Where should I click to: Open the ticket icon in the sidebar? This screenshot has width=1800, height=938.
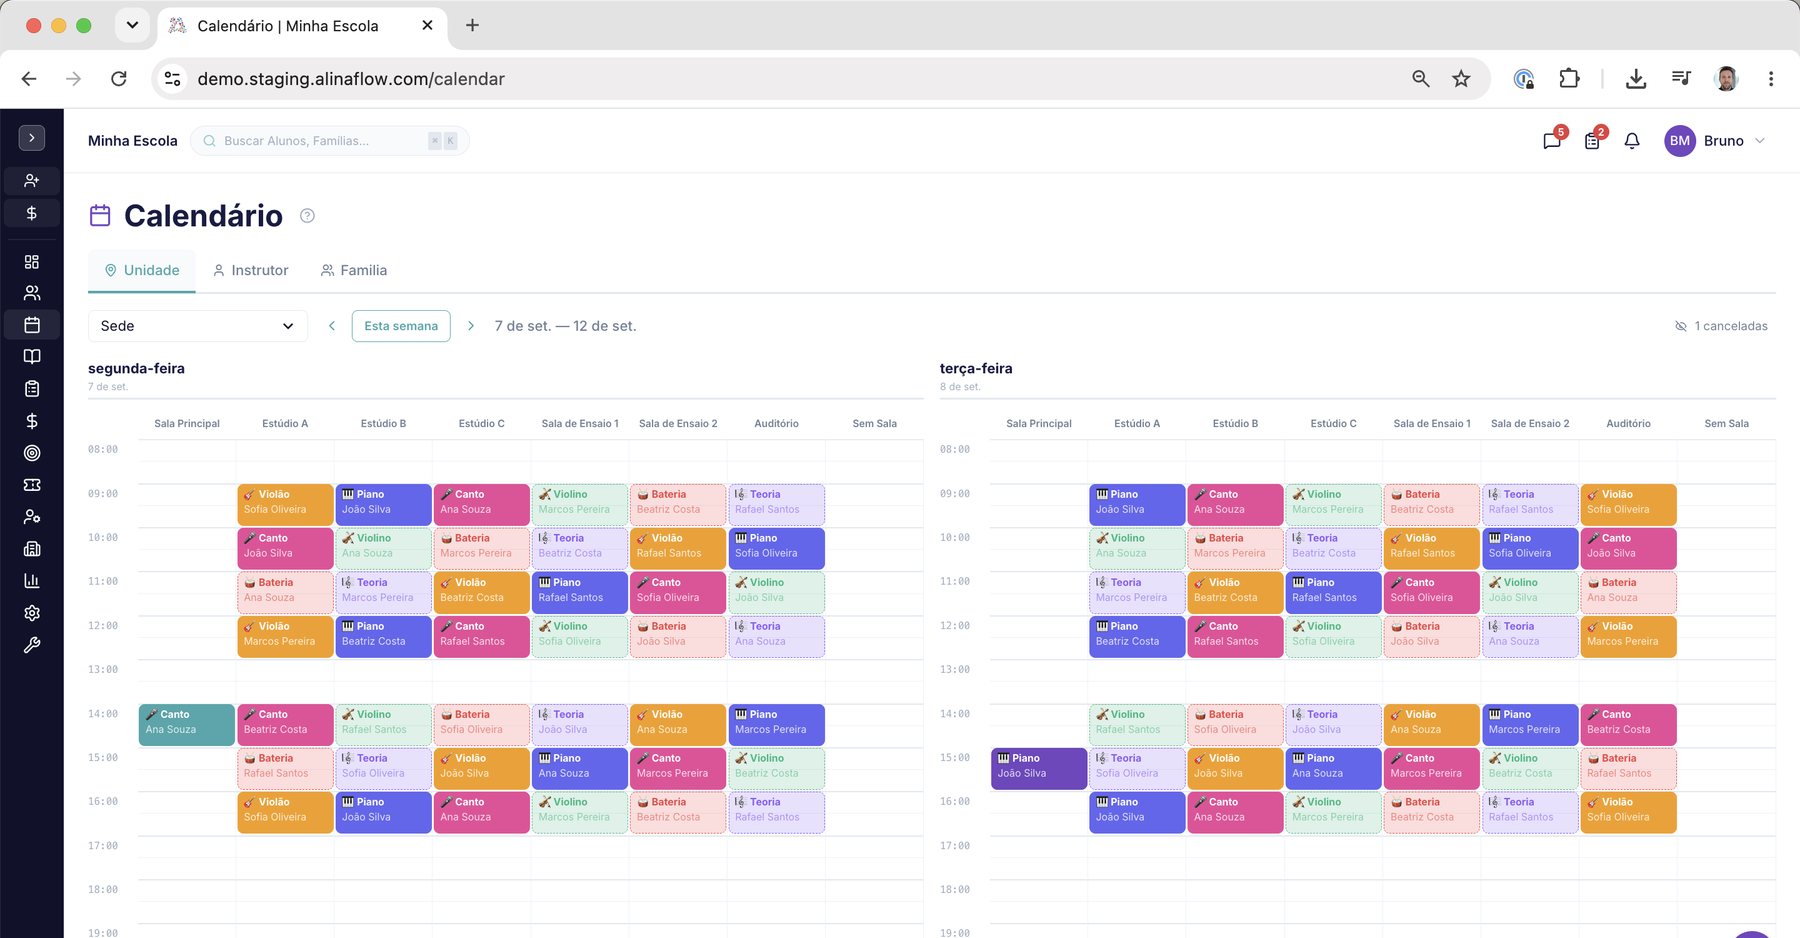coord(32,485)
